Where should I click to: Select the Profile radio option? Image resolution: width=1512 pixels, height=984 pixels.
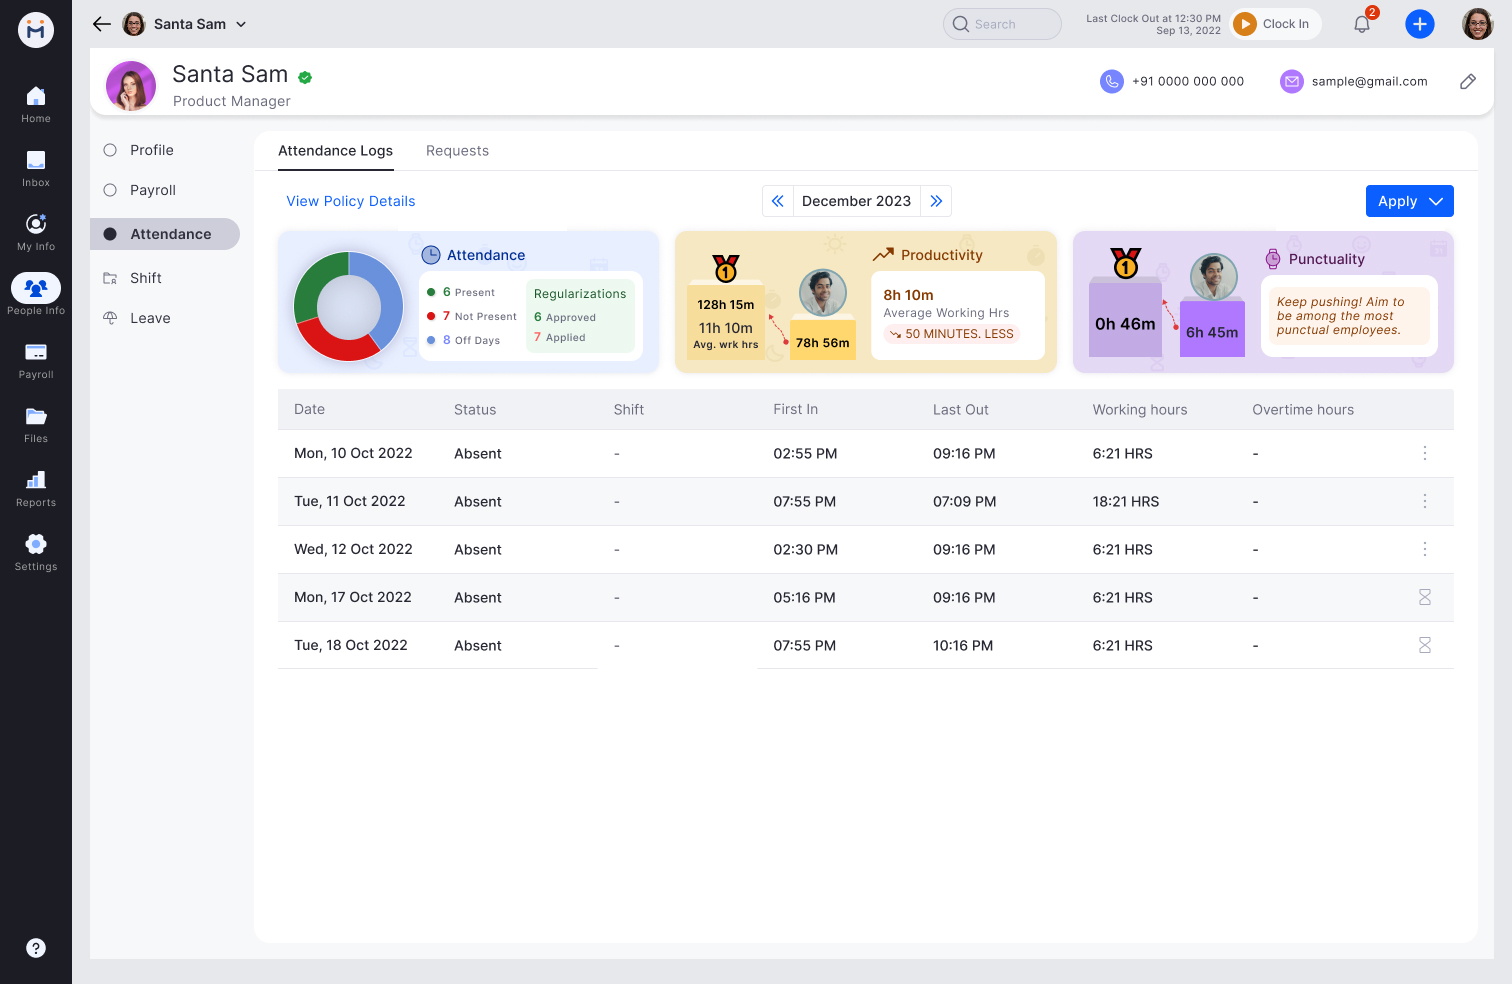coord(110,149)
